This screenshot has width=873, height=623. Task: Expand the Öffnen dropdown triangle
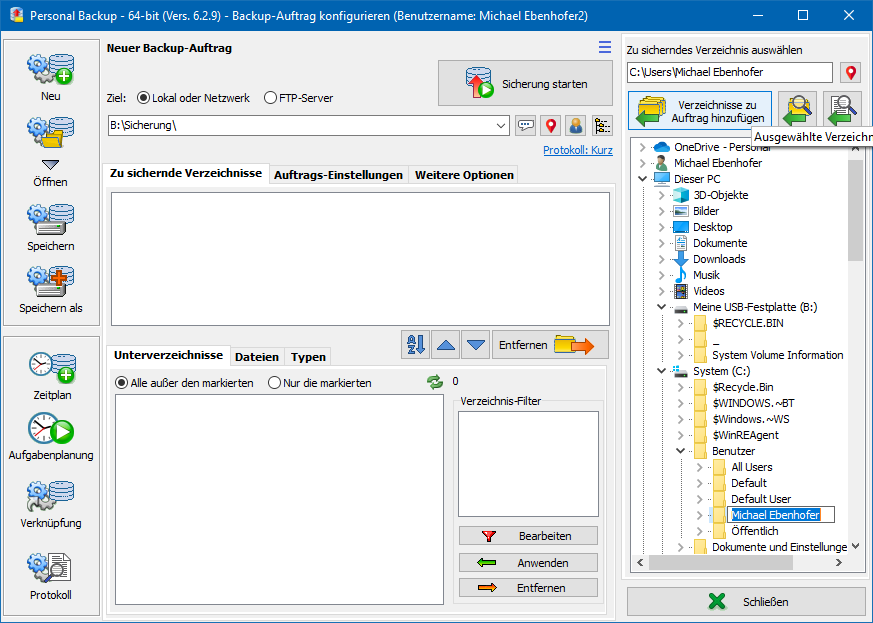click(x=51, y=164)
